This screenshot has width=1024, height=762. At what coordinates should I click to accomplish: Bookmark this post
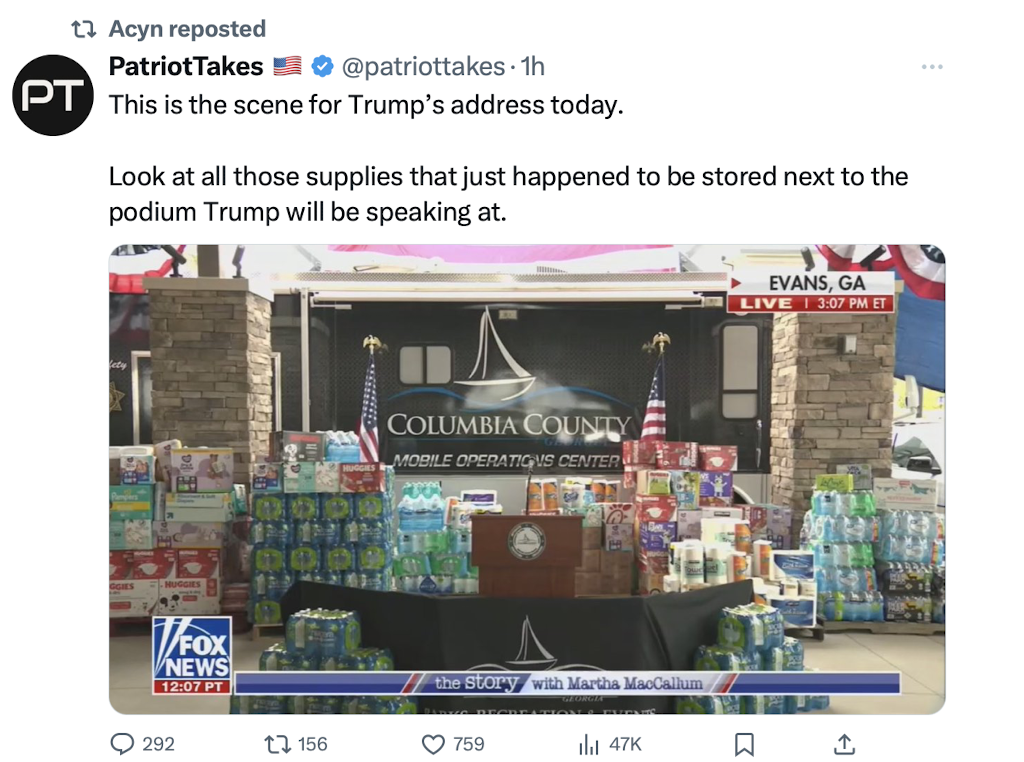tap(744, 744)
